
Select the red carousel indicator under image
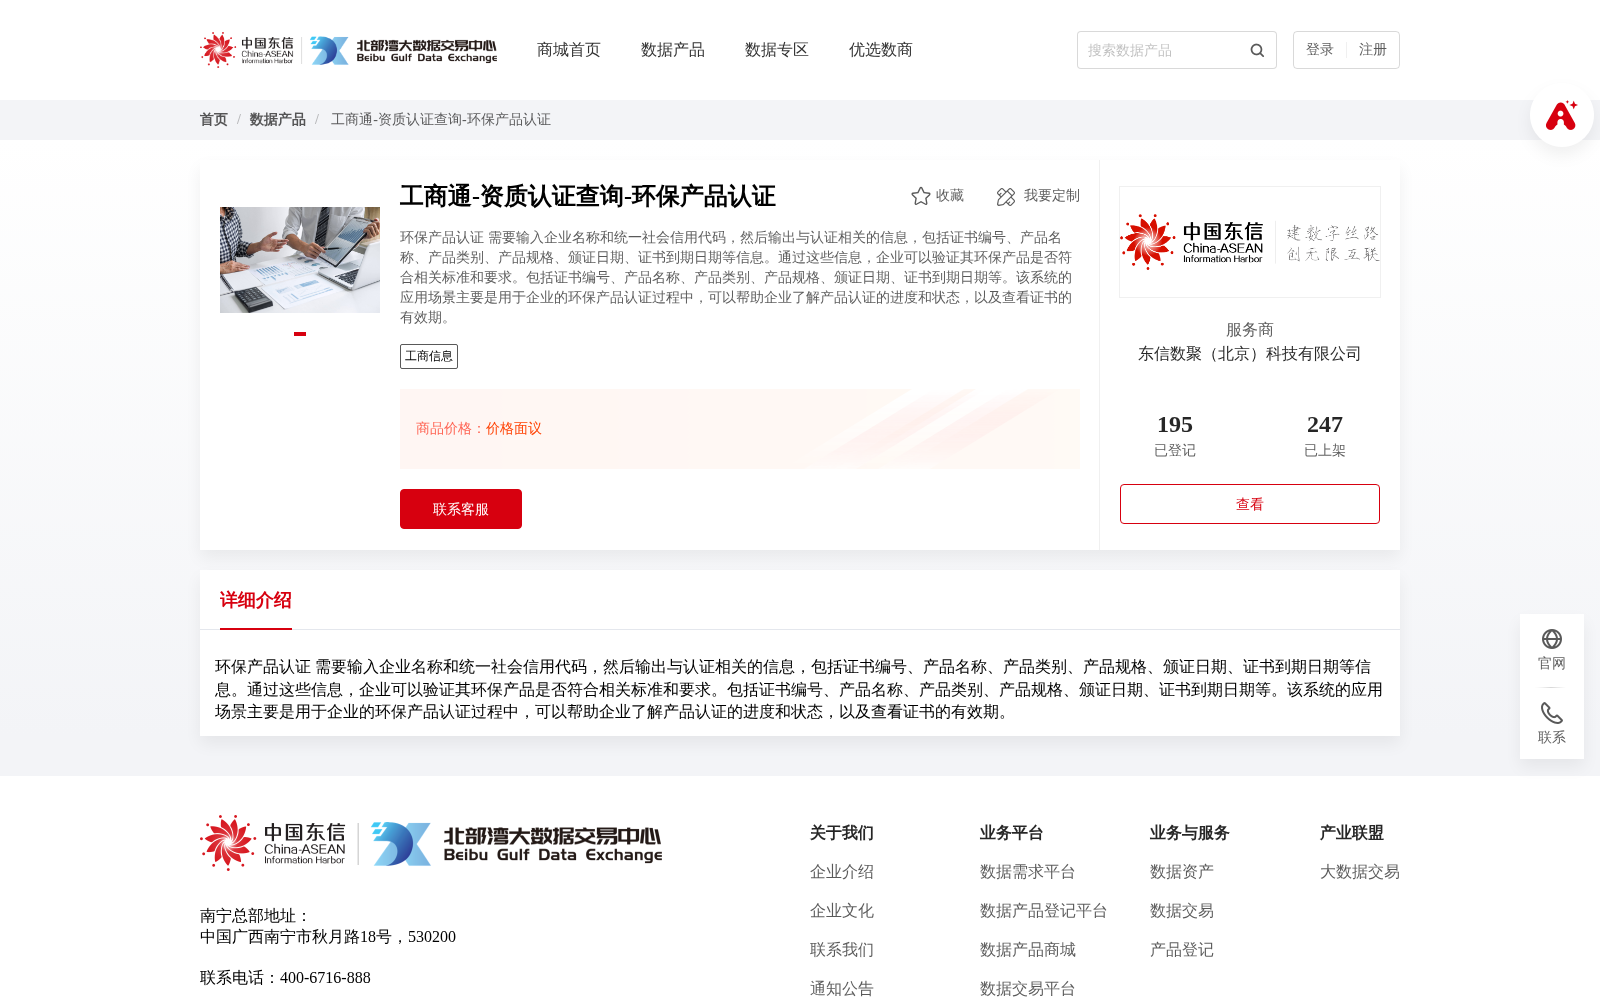click(x=300, y=334)
